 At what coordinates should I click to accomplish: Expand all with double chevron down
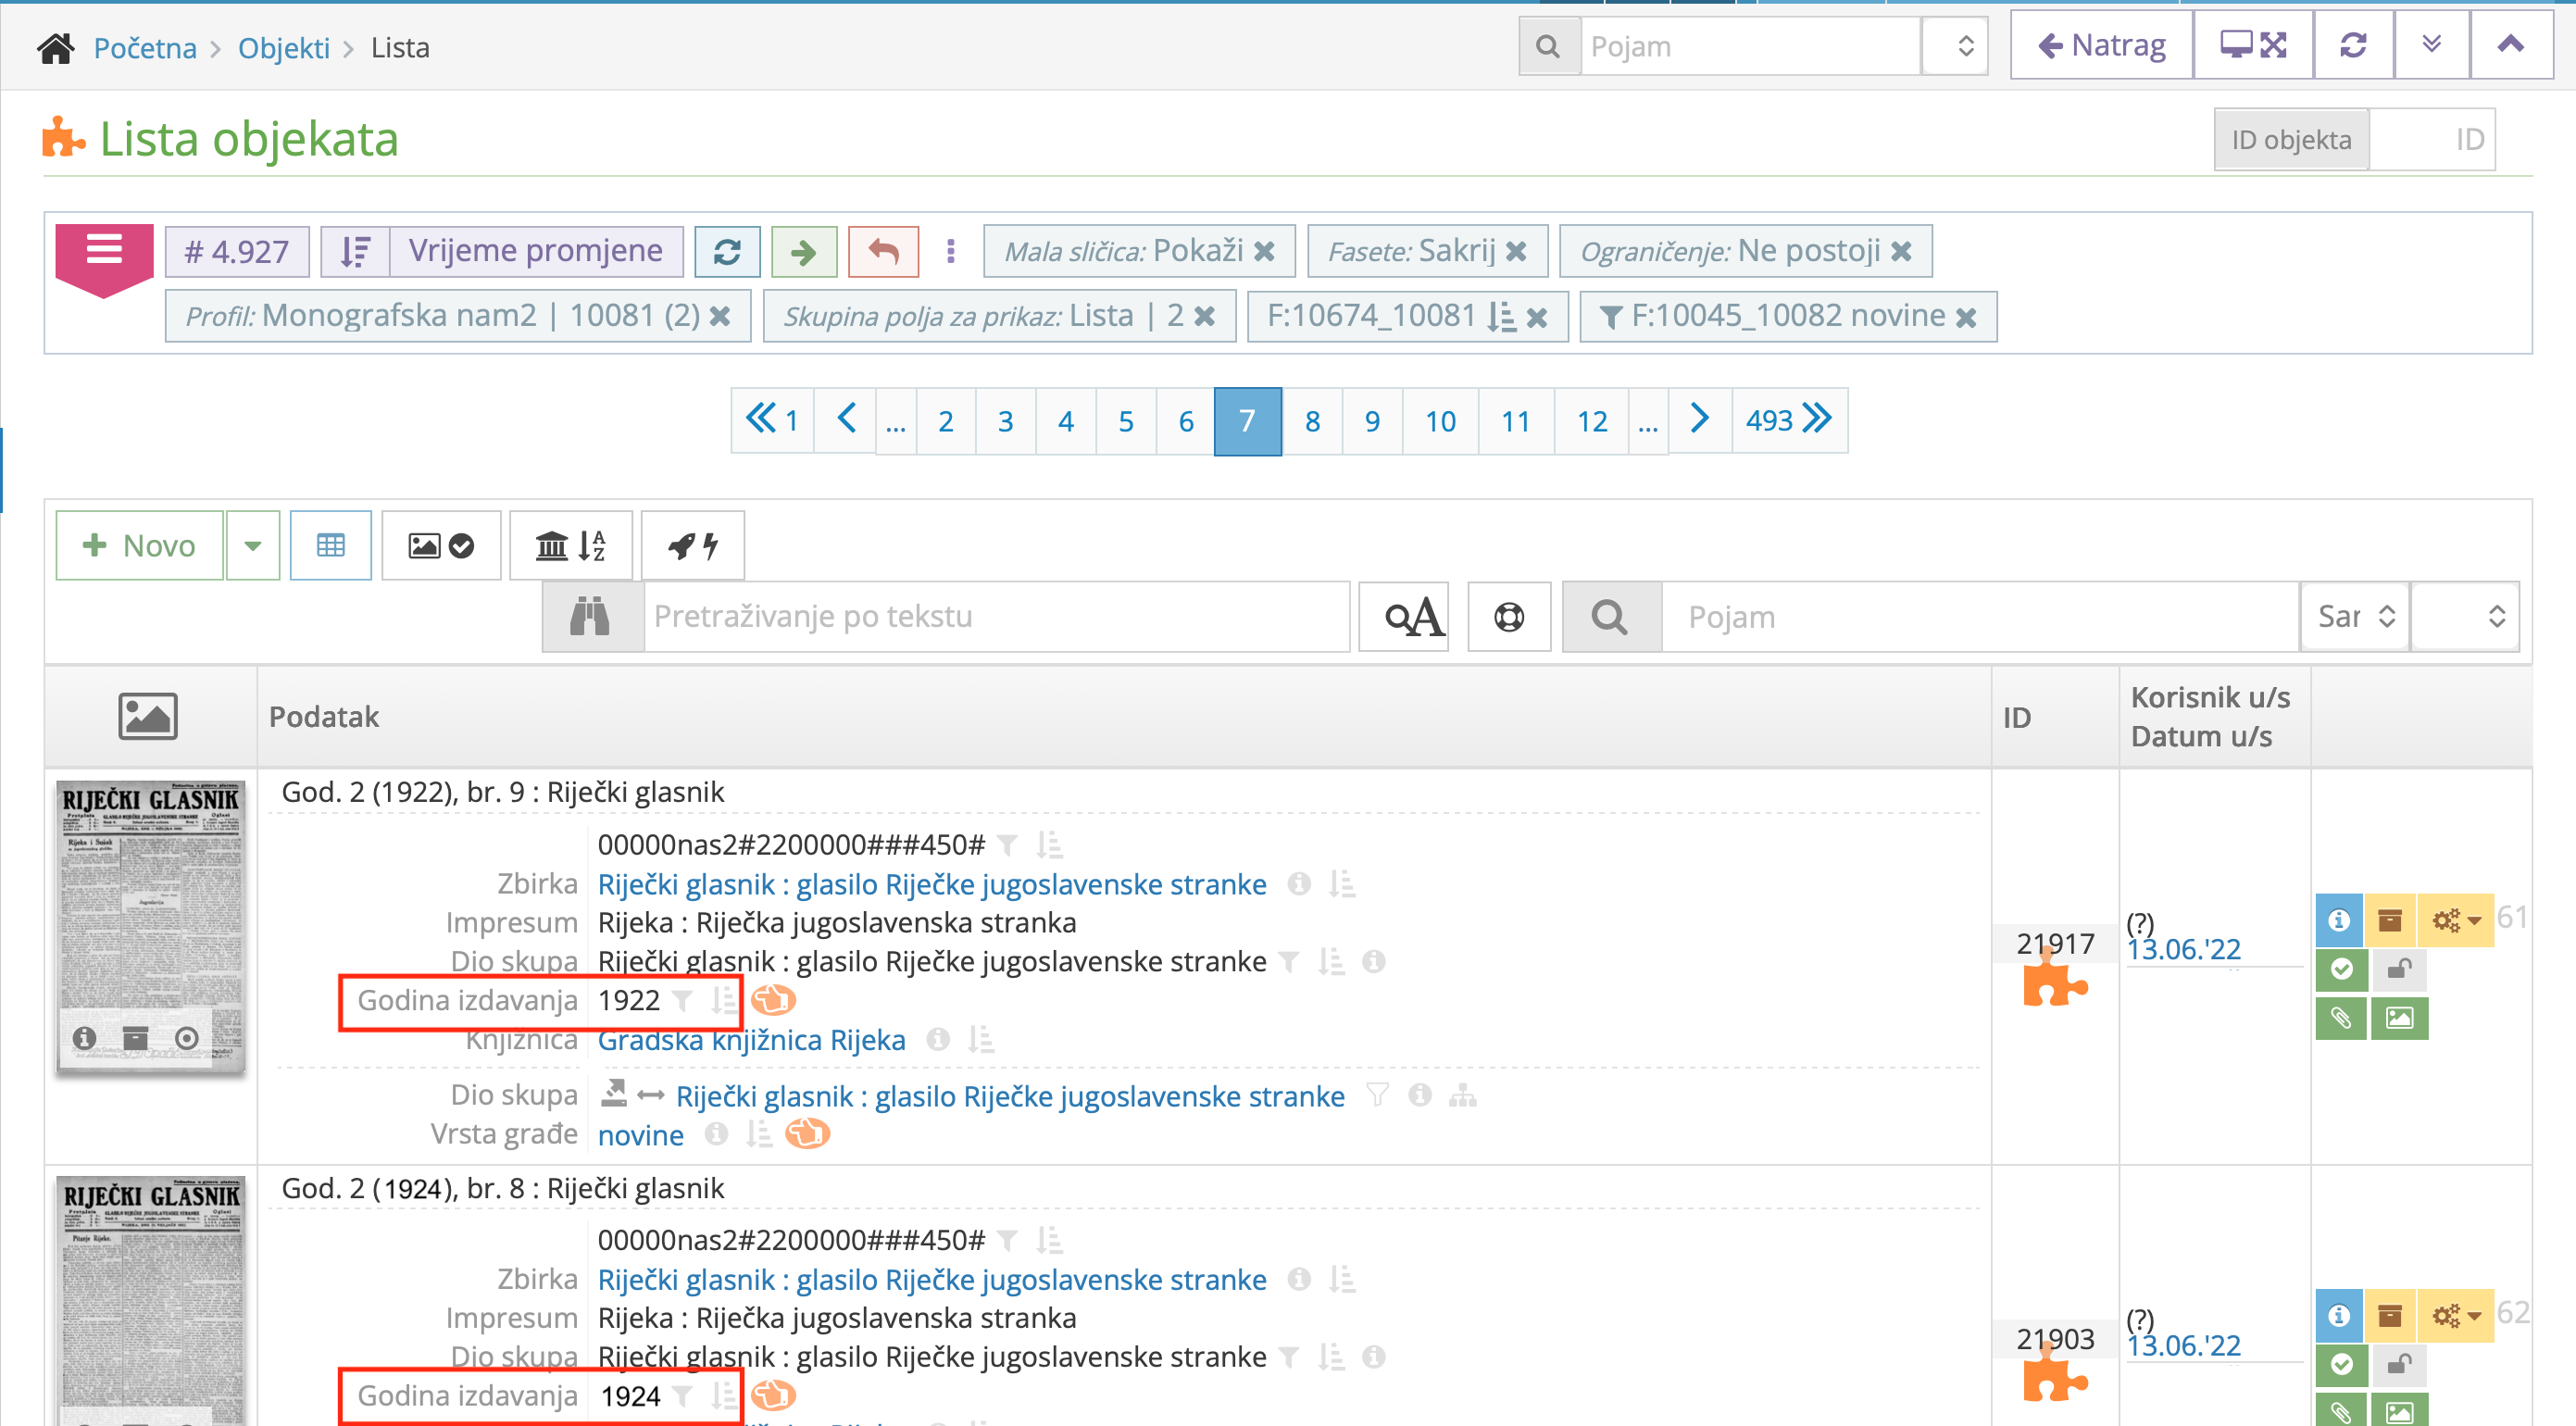(x=2432, y=45)
